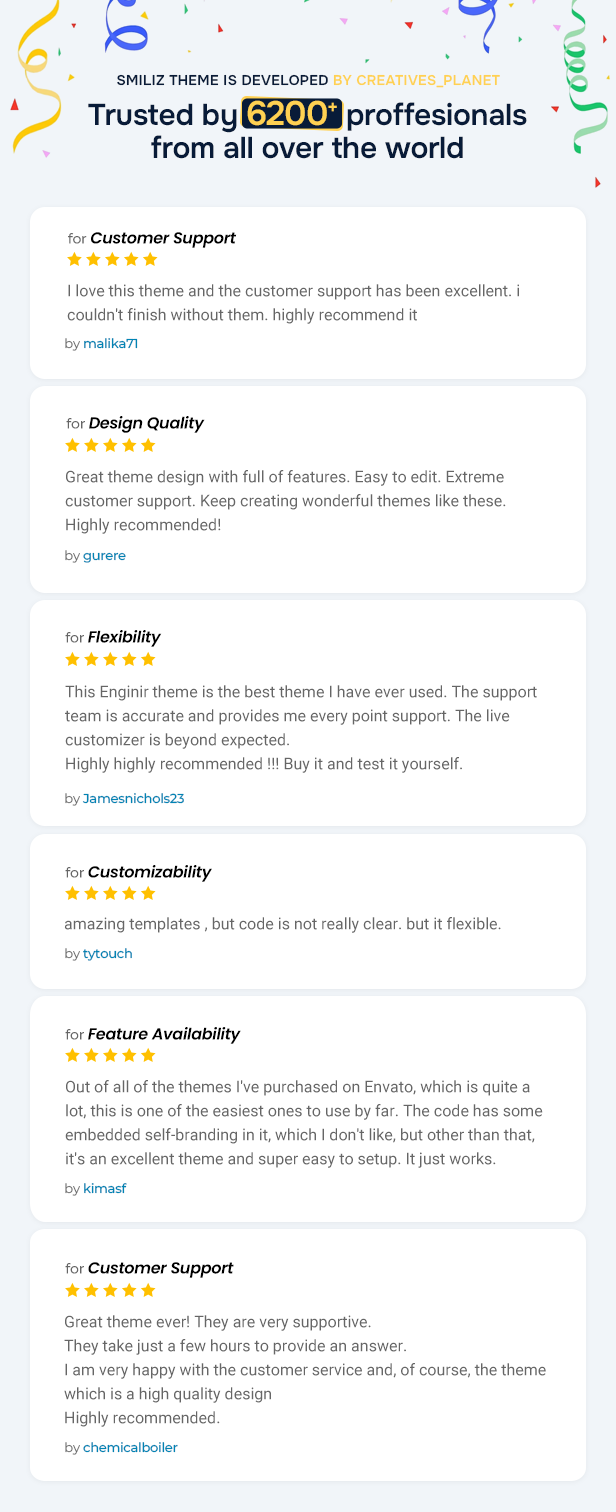This screenshot has width=616, height=1512.
Task: Click second star in chemicalboiler's review
Action: pyautogui.click(x=91, y=1290)
